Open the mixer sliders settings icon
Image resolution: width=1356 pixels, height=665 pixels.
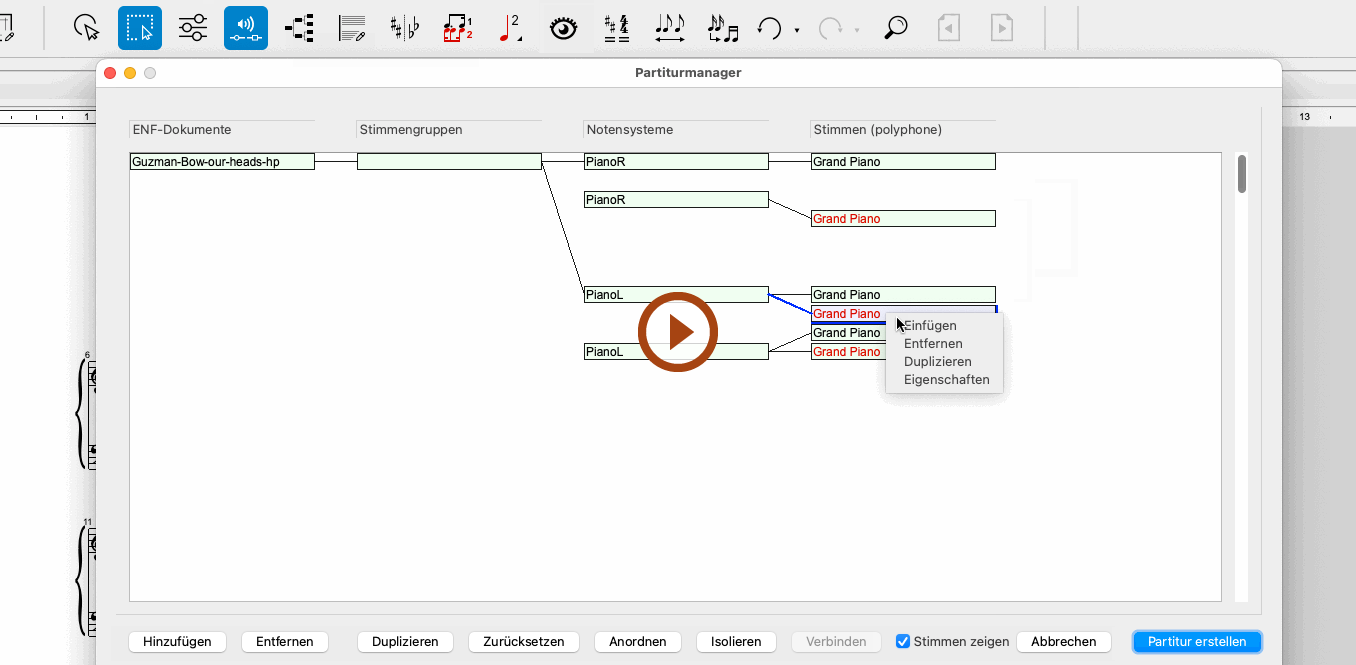pyautogui.click(x=193, y=28)
